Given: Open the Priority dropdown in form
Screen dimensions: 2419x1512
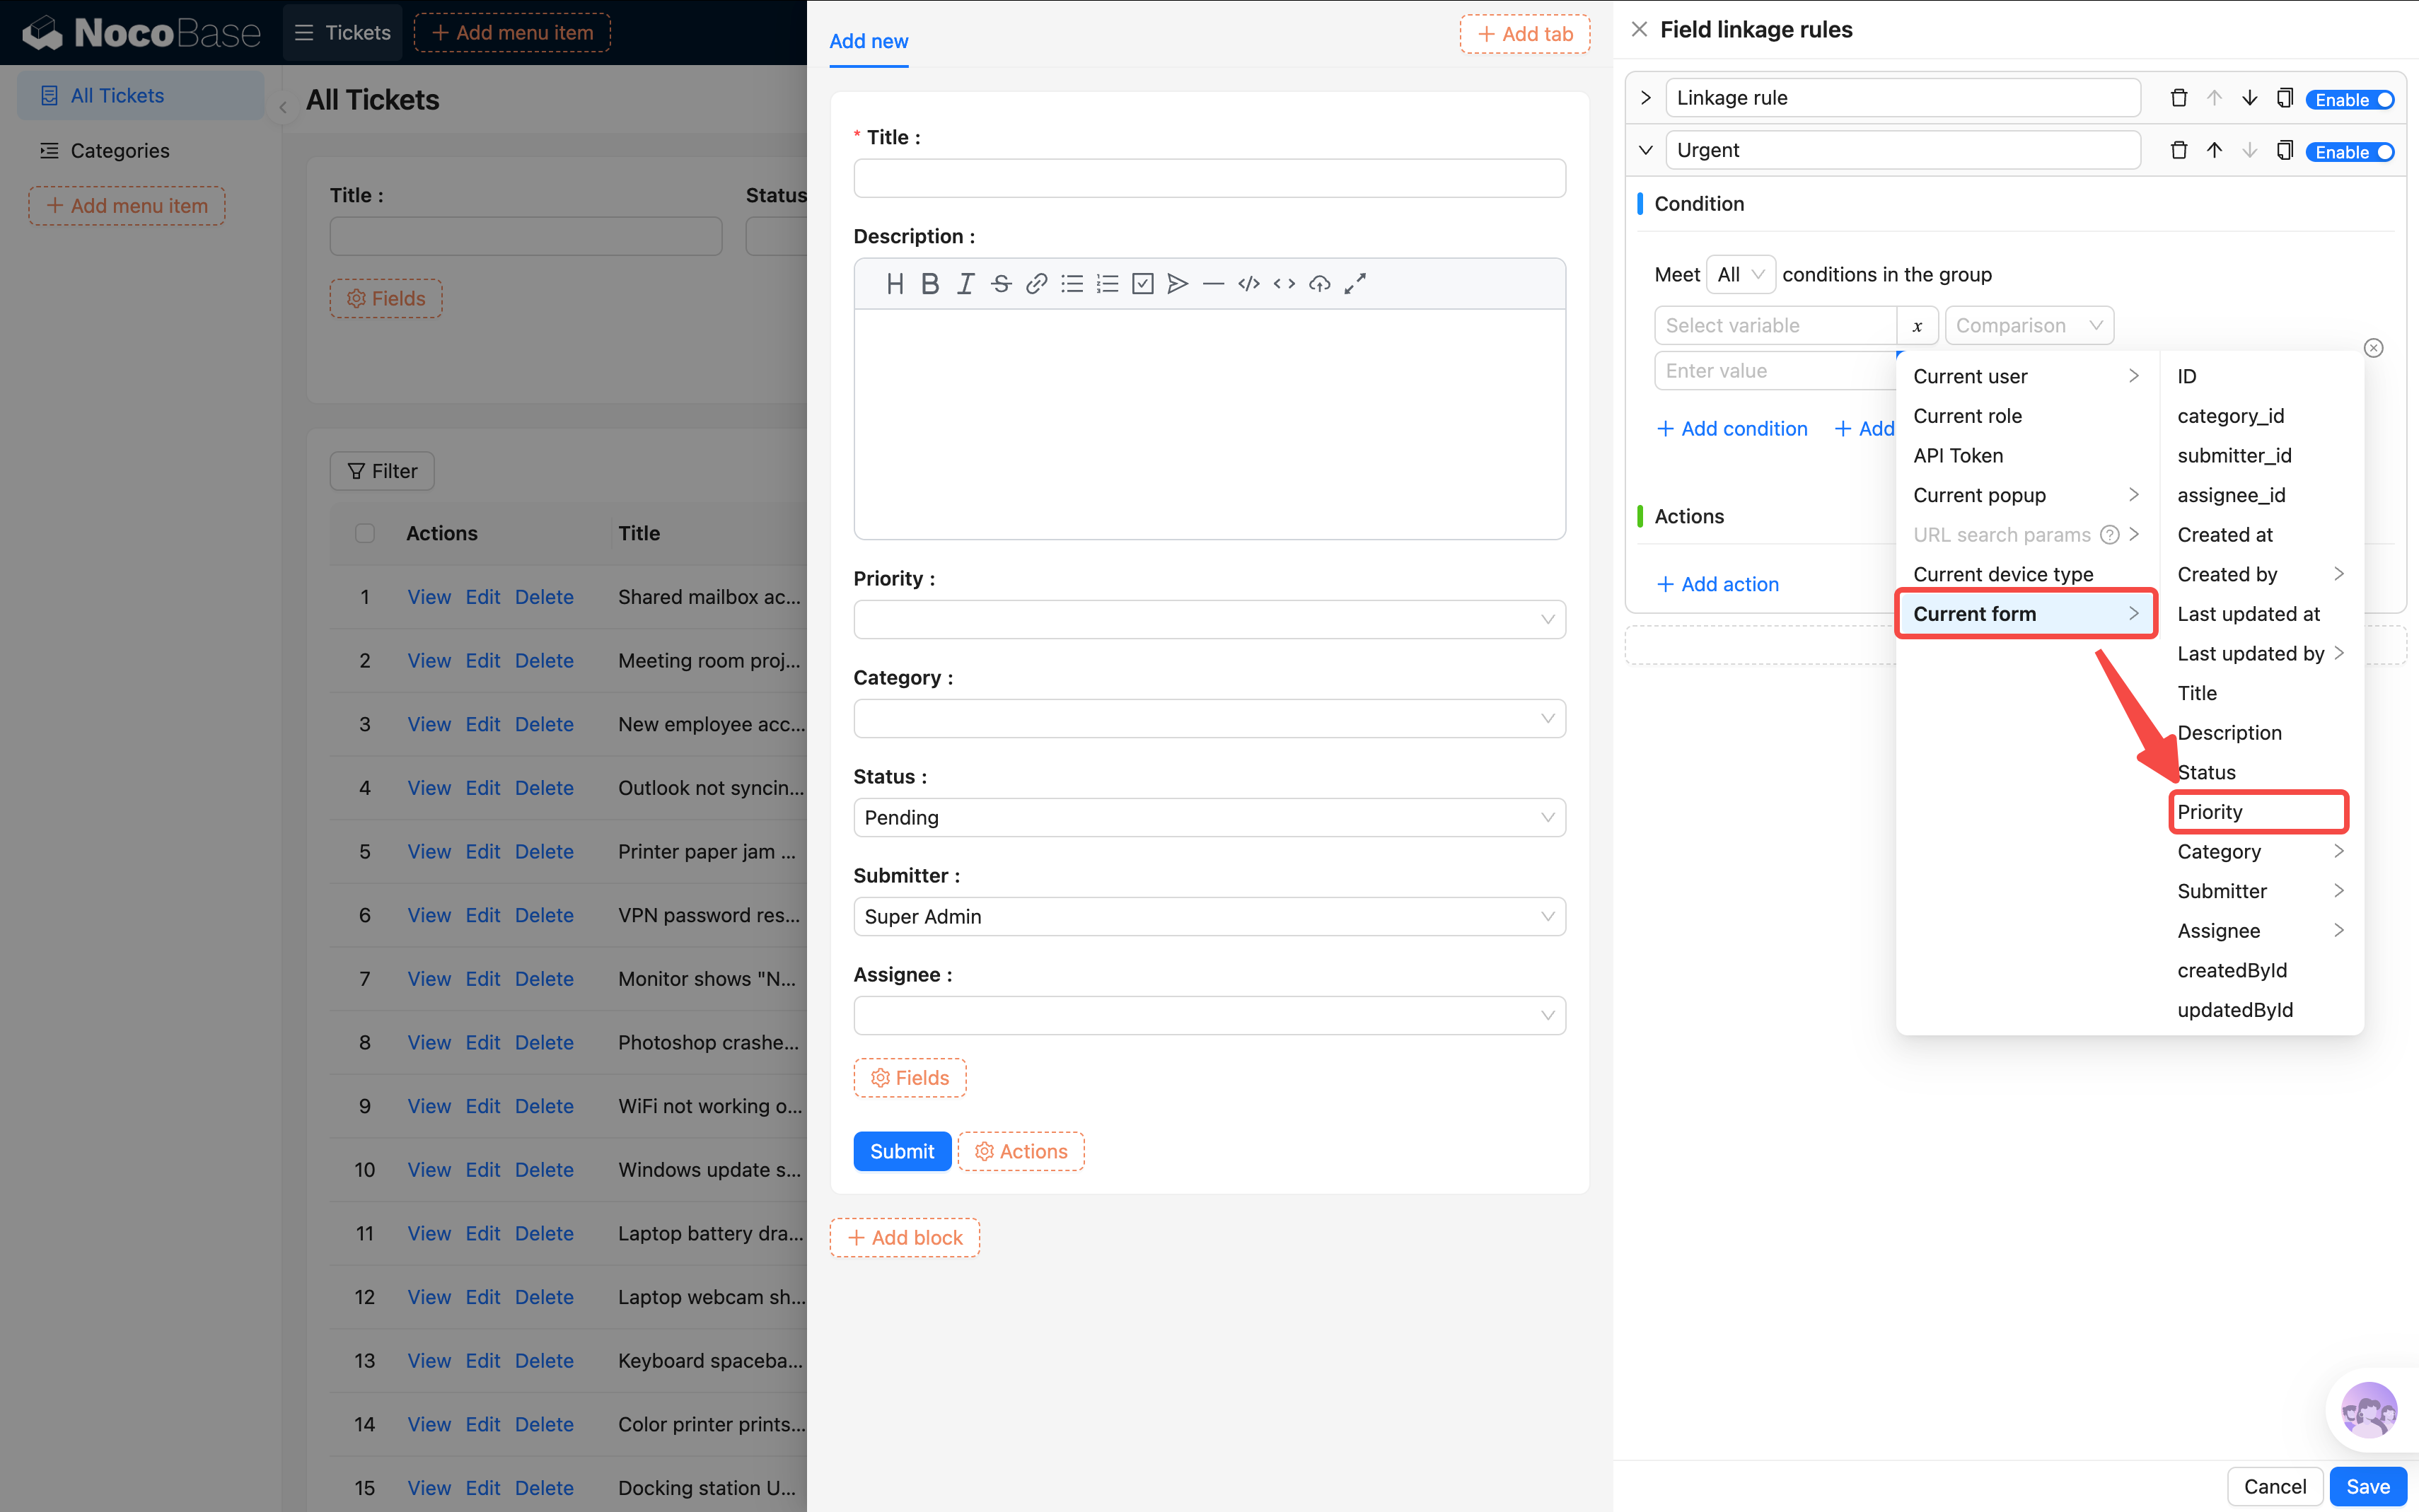Looking at the screenshot, I should click(1209, 620).
